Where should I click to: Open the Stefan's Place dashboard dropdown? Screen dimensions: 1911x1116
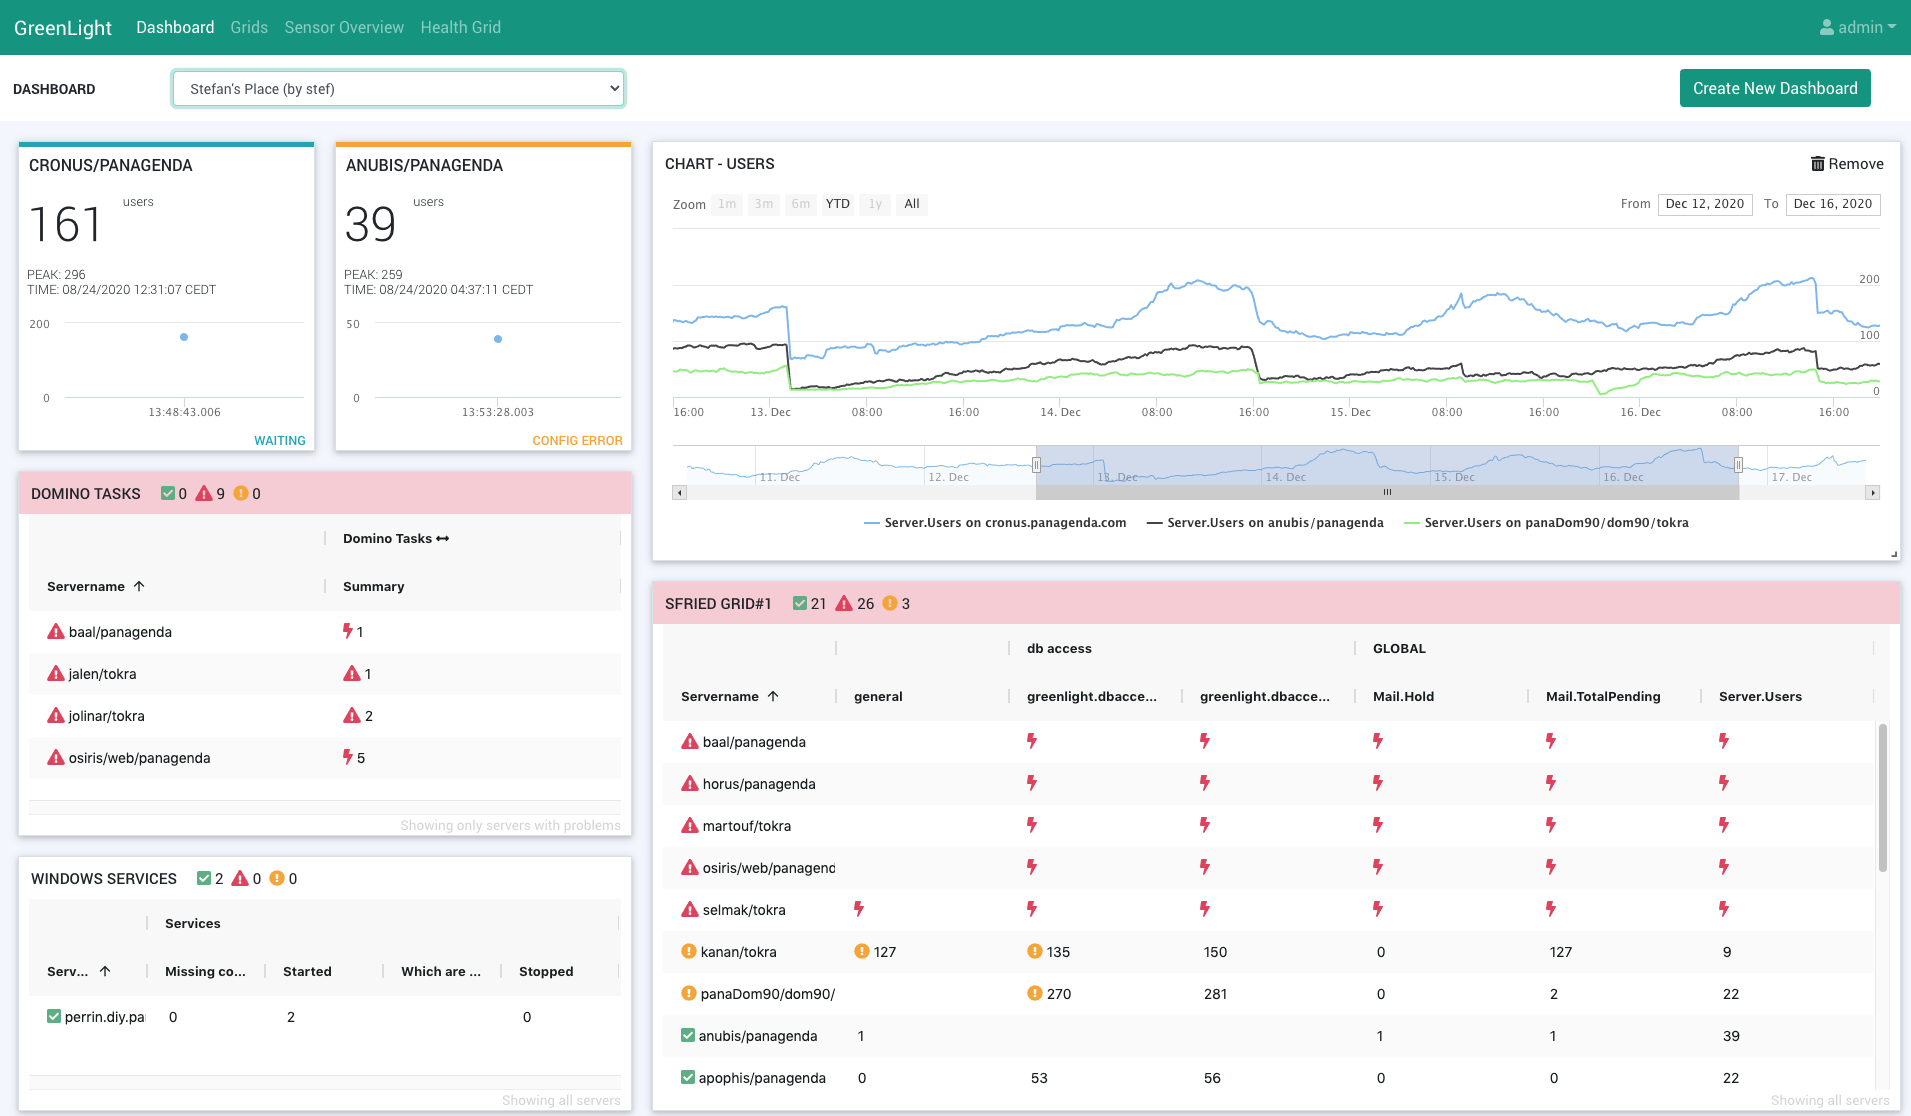(x=398, y=89)
